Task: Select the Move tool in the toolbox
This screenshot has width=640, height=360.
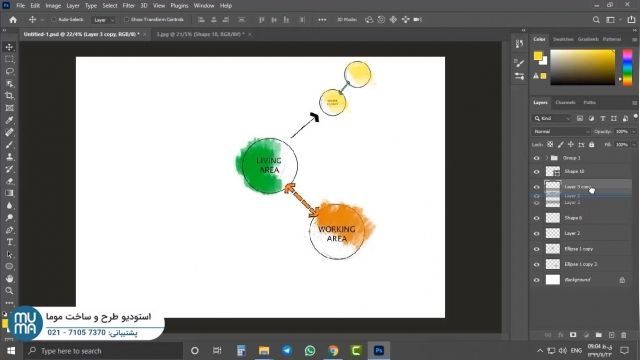Action: [x=9, y=47]
